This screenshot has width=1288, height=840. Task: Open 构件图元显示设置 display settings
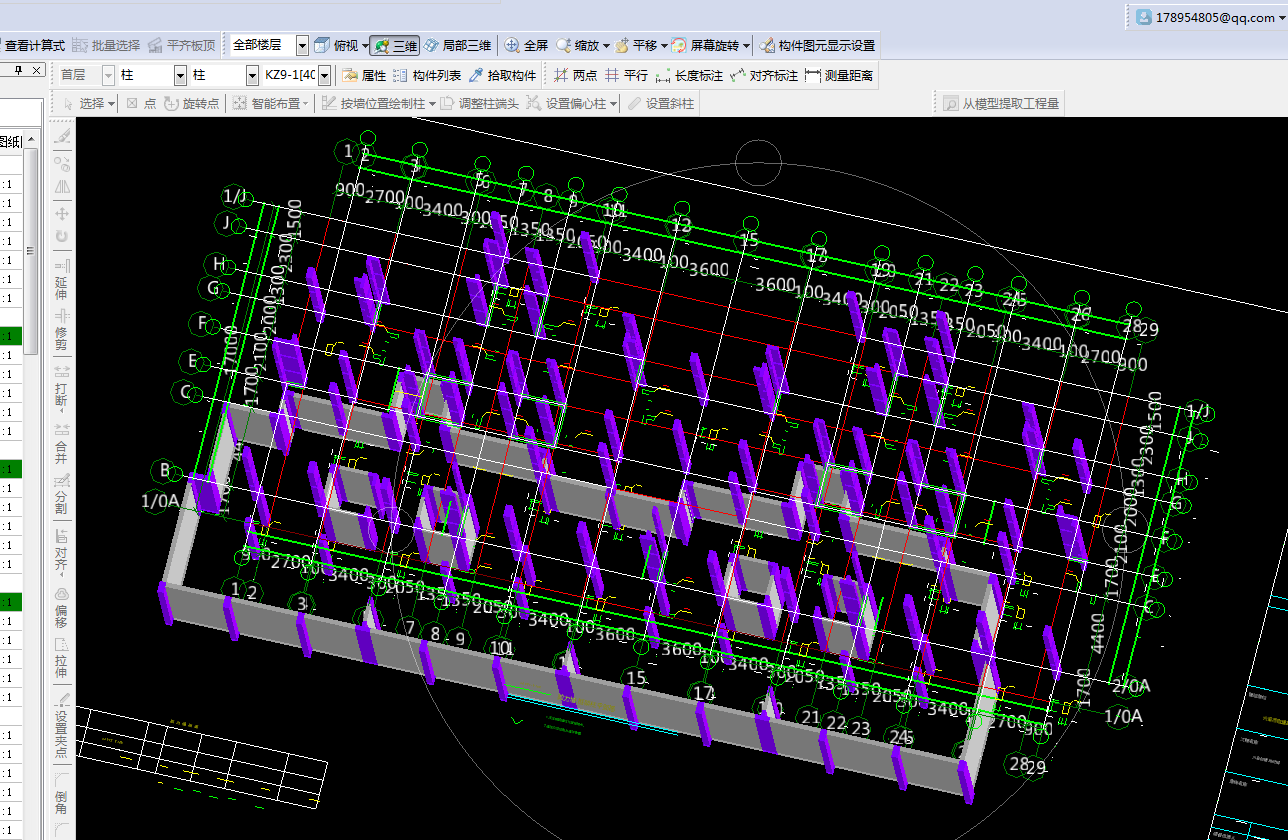[x=817, y=45]
